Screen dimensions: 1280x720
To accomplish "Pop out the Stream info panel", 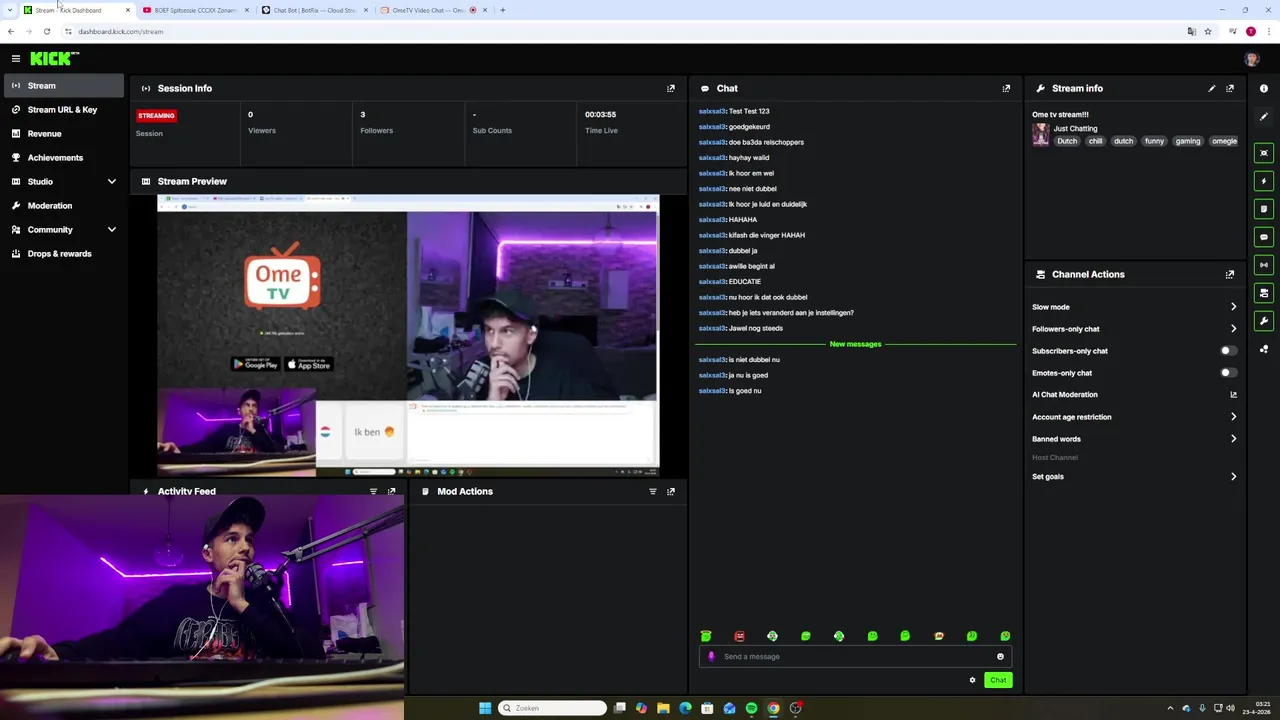I will click(1230, 88).
